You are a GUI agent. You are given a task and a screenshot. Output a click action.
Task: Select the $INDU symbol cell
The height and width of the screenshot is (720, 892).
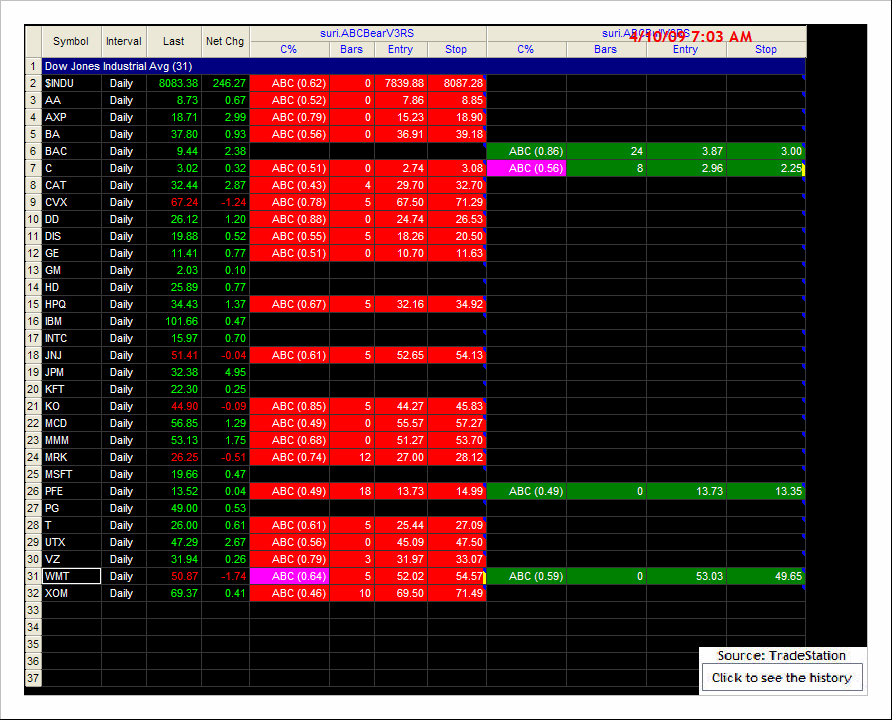pos(71,83)
